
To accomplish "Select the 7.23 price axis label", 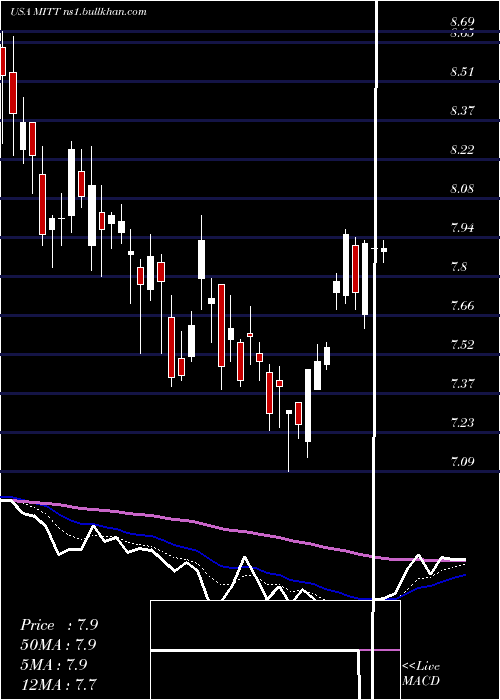I will point(462,422).
